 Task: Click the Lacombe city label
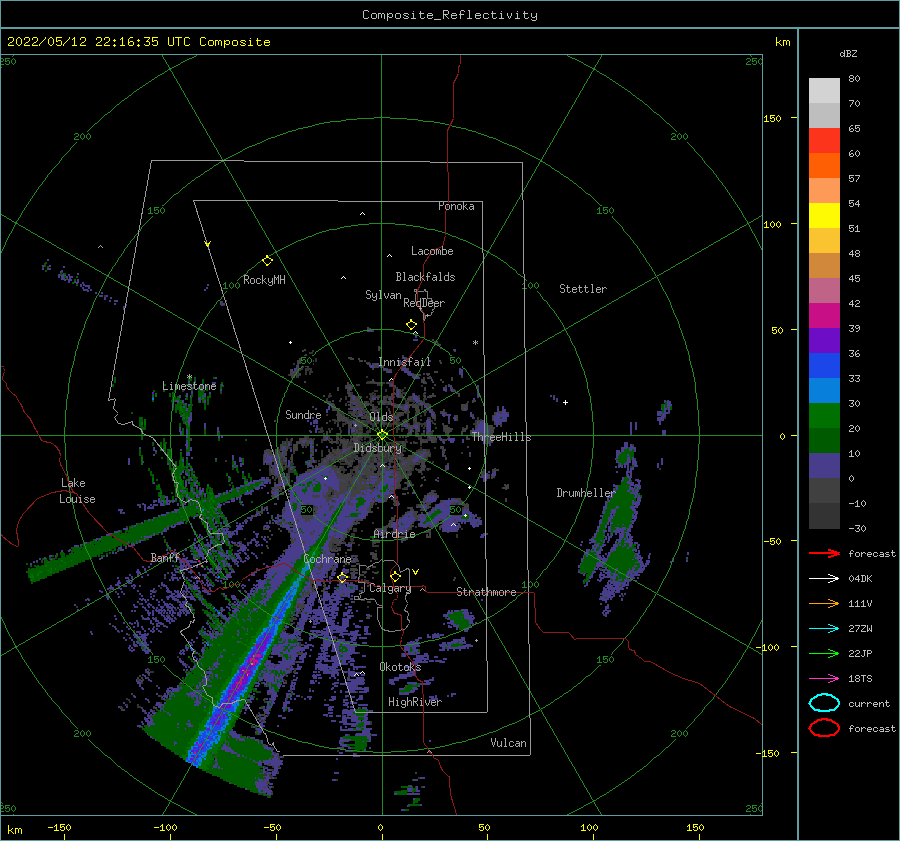click(432, 251)
